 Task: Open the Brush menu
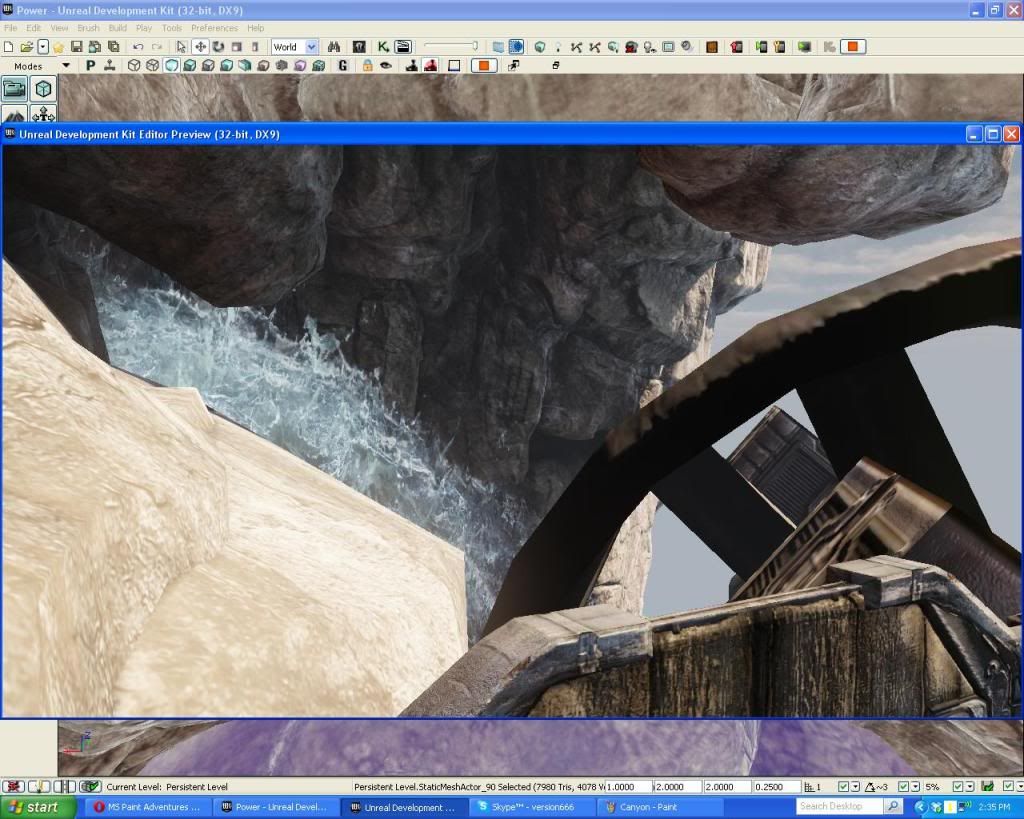tap(87, 28)
